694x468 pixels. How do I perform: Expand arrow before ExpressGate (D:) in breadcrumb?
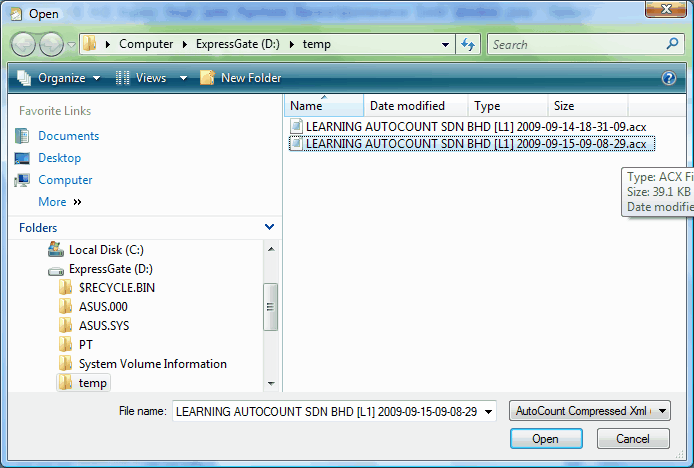[185, 44]
